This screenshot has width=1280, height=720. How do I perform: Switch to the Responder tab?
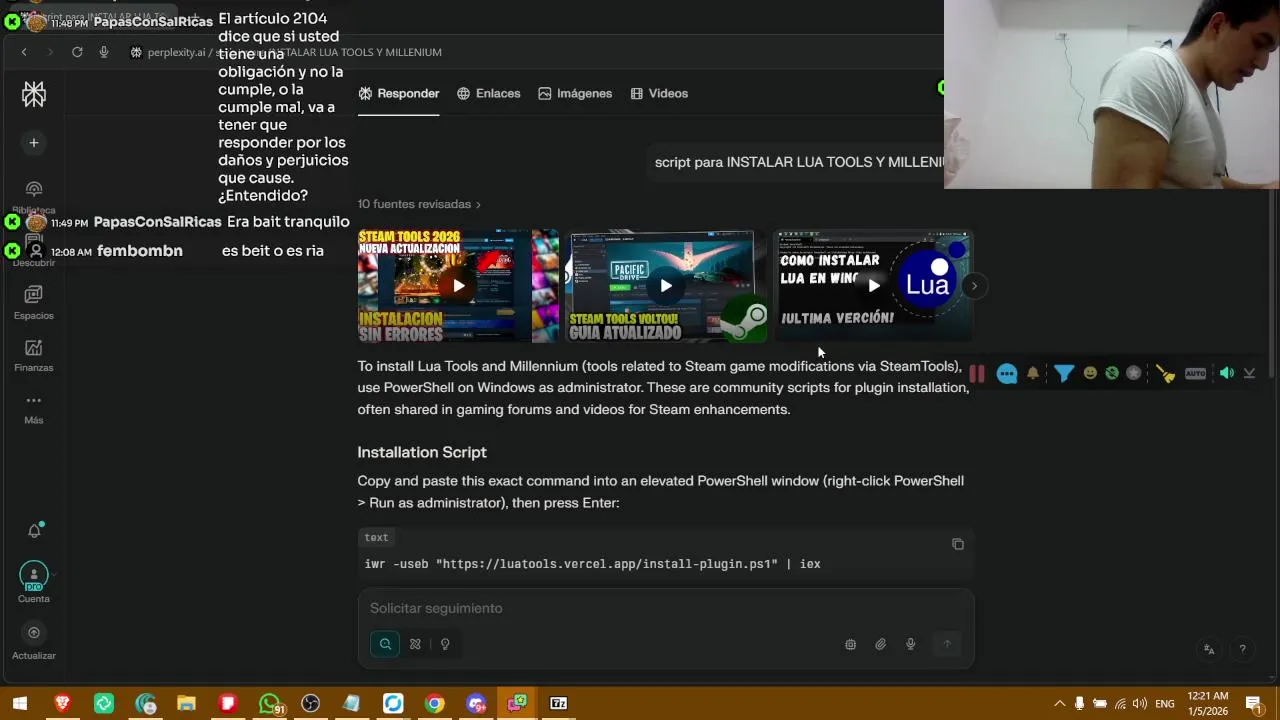(399, 93)
